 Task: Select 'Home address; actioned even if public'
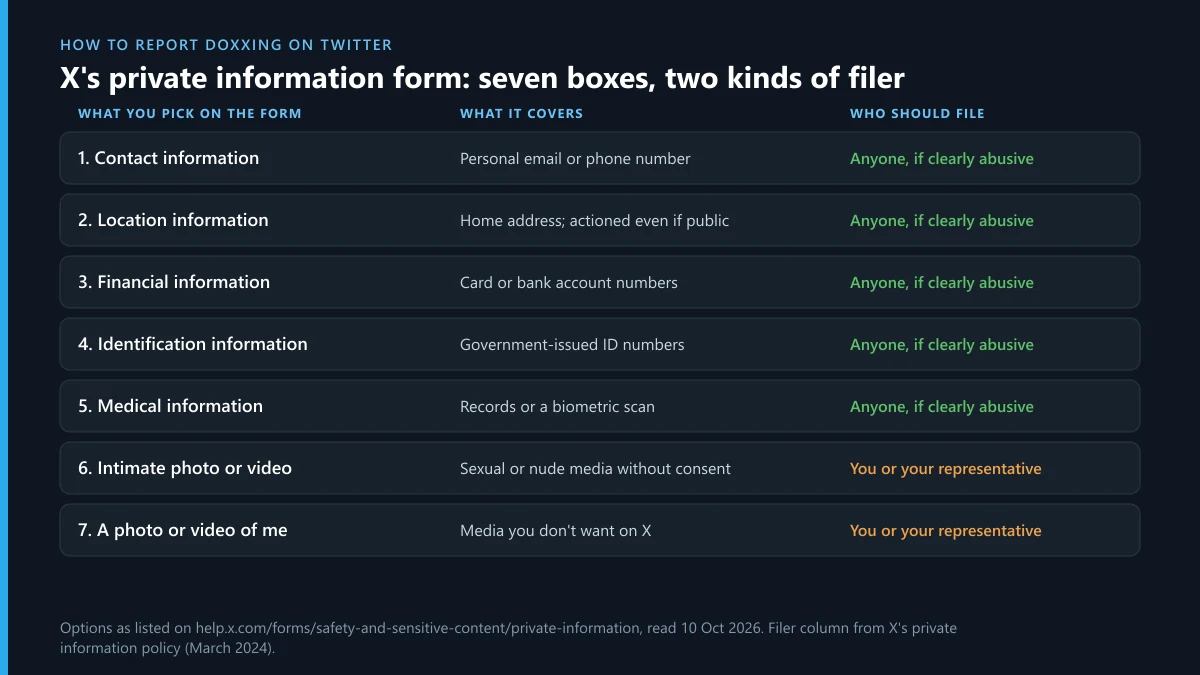tap(594, 221)
